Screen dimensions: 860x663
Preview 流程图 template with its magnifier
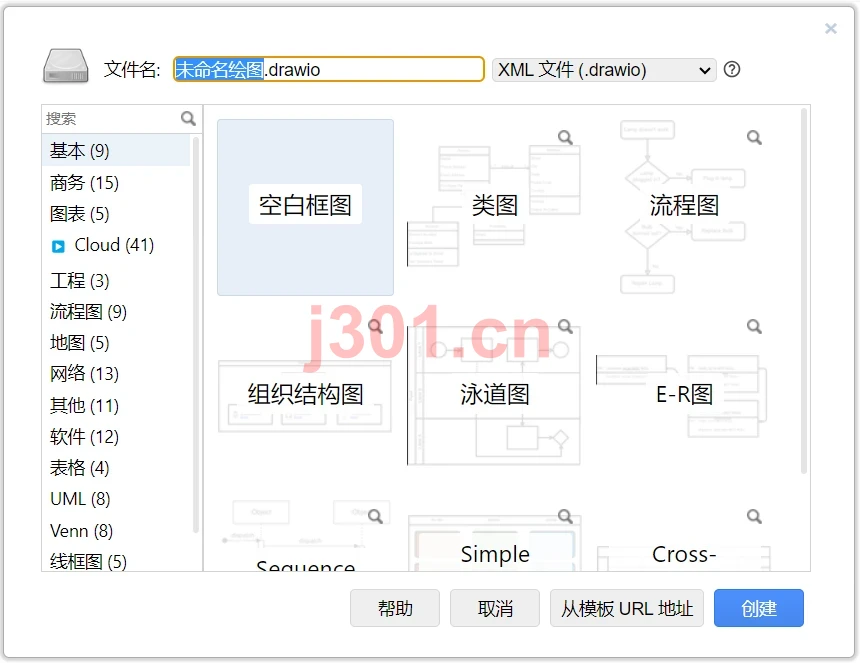point(754,137)
